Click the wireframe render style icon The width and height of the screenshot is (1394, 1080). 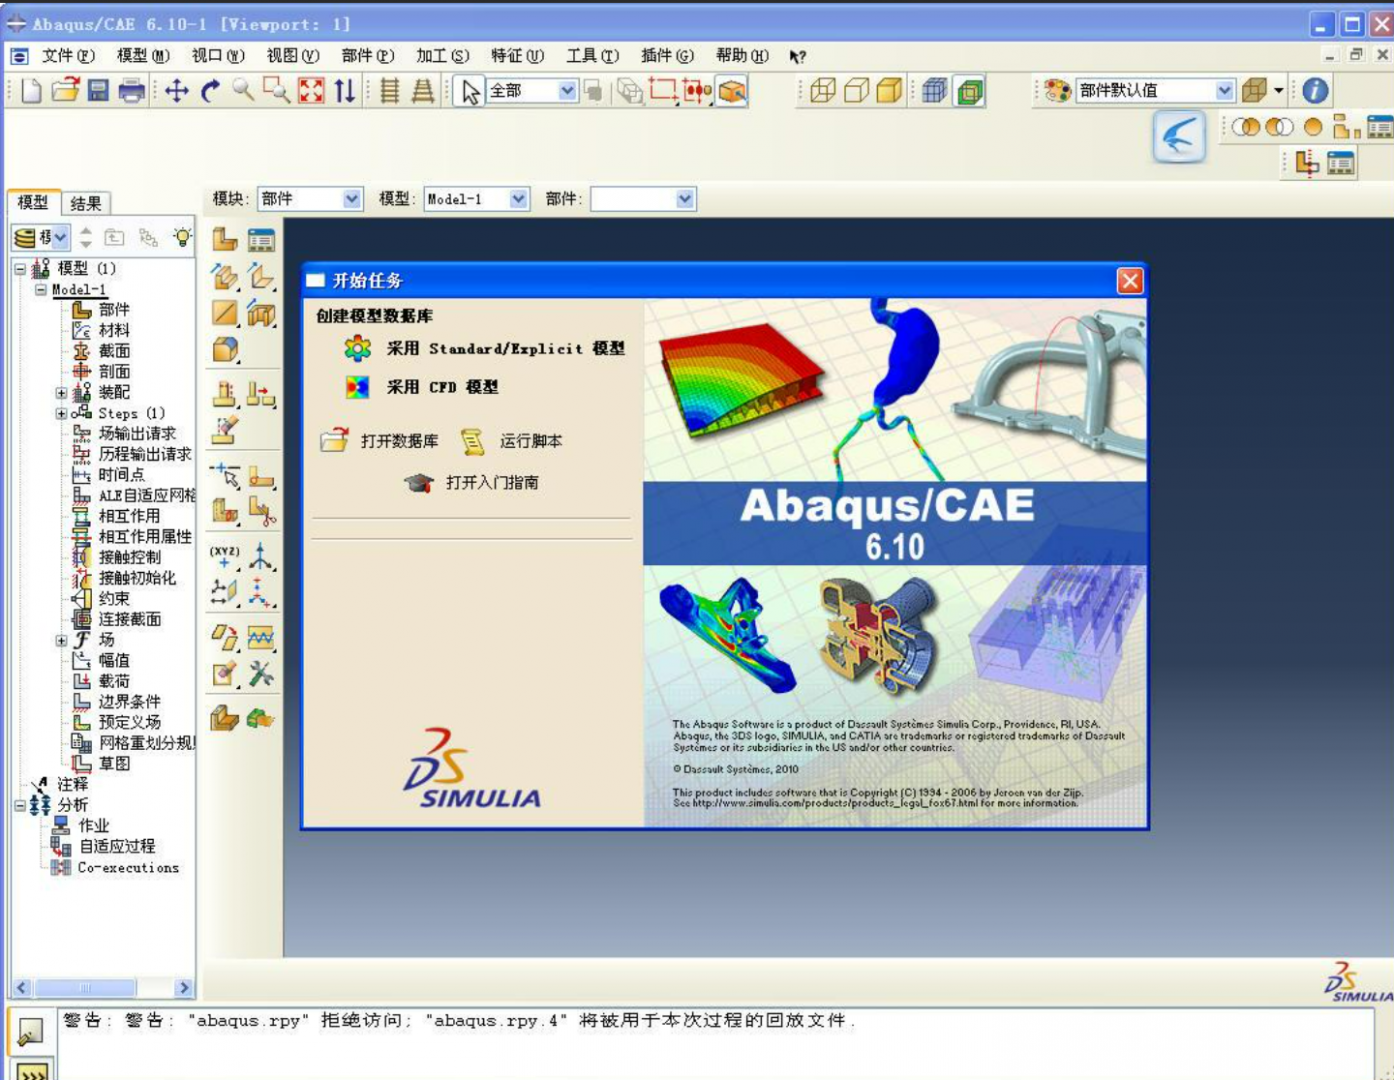coord(823,91)
